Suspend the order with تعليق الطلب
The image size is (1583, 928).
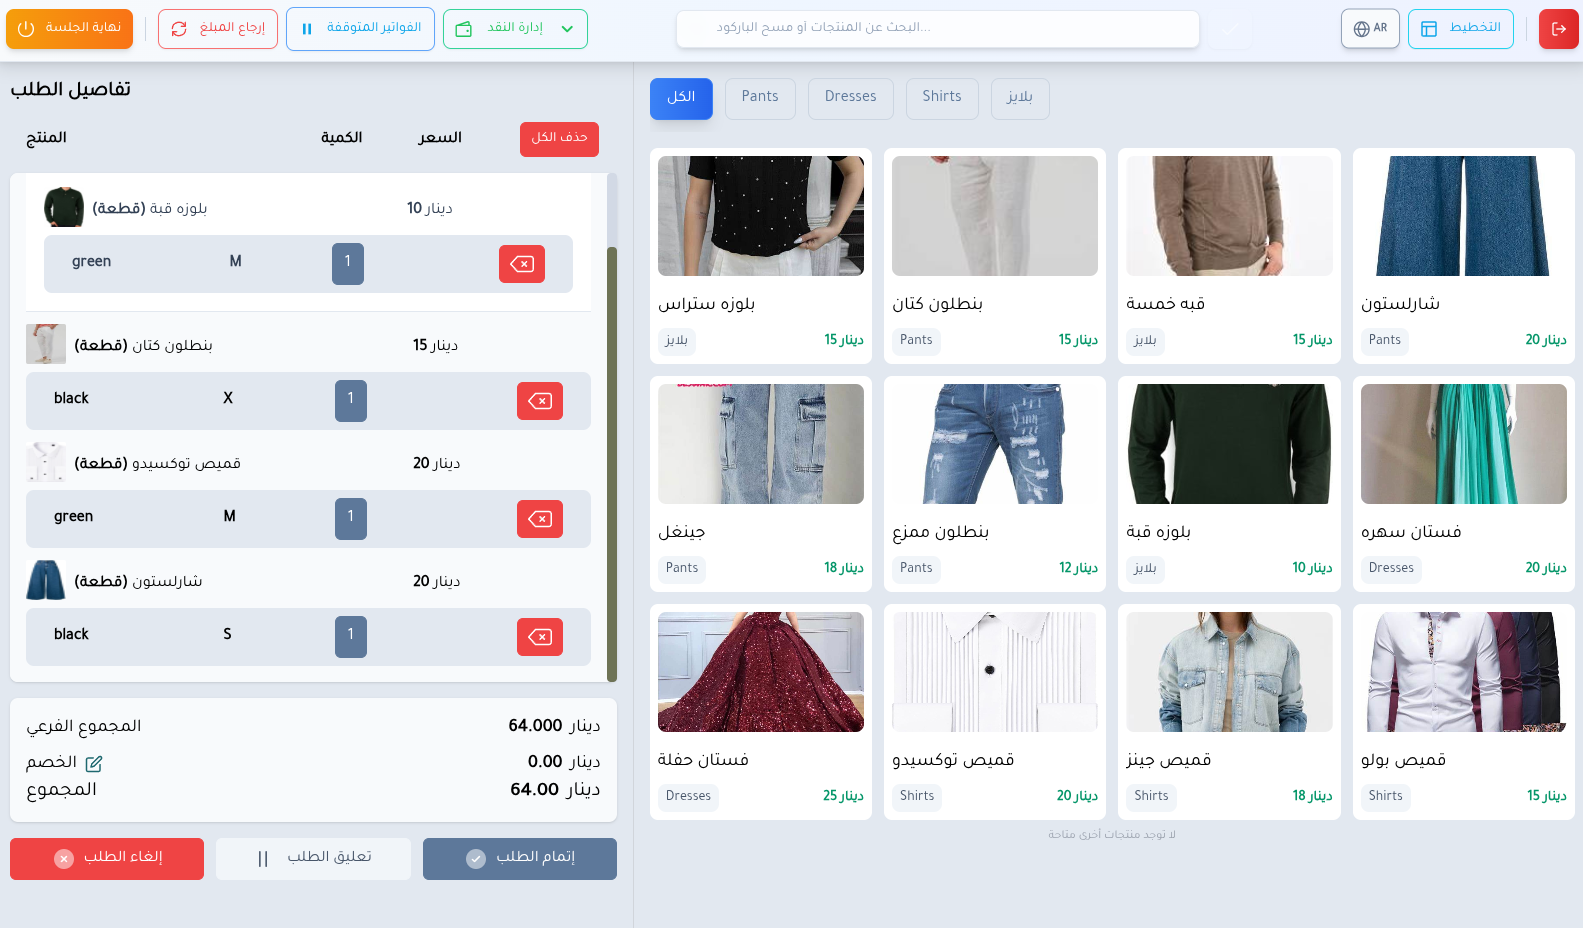[313, 858]
